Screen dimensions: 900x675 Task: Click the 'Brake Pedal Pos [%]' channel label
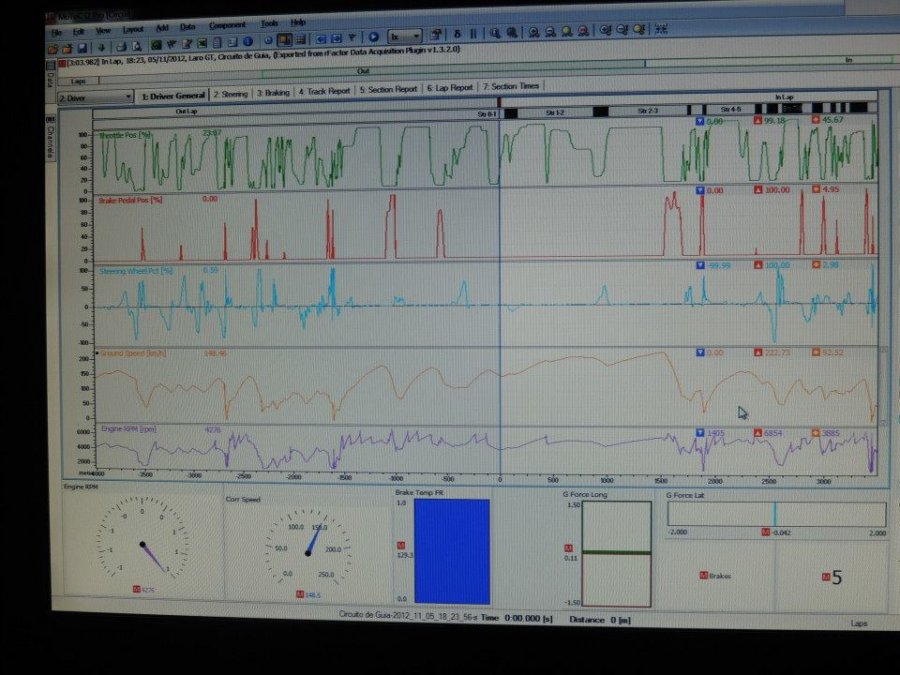pyautogui.click(x=130, y=200)
